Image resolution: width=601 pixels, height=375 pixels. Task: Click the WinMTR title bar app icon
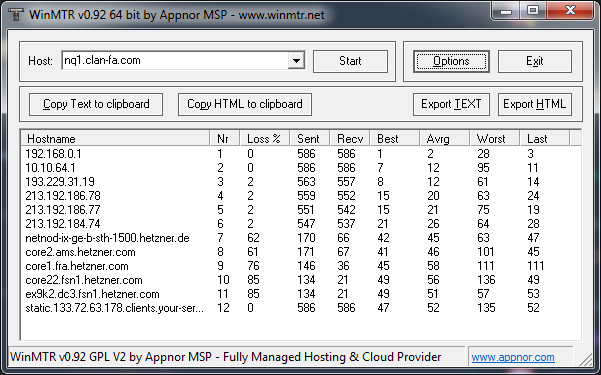point(15,15)
